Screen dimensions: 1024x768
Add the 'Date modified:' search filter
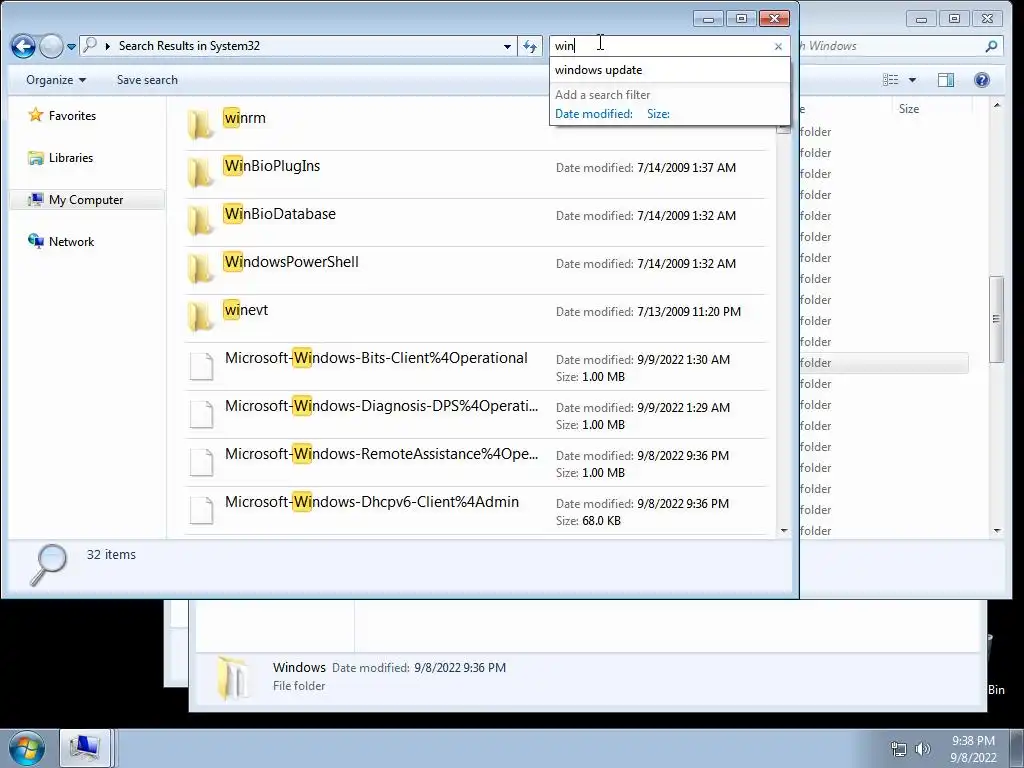[594, 114]
